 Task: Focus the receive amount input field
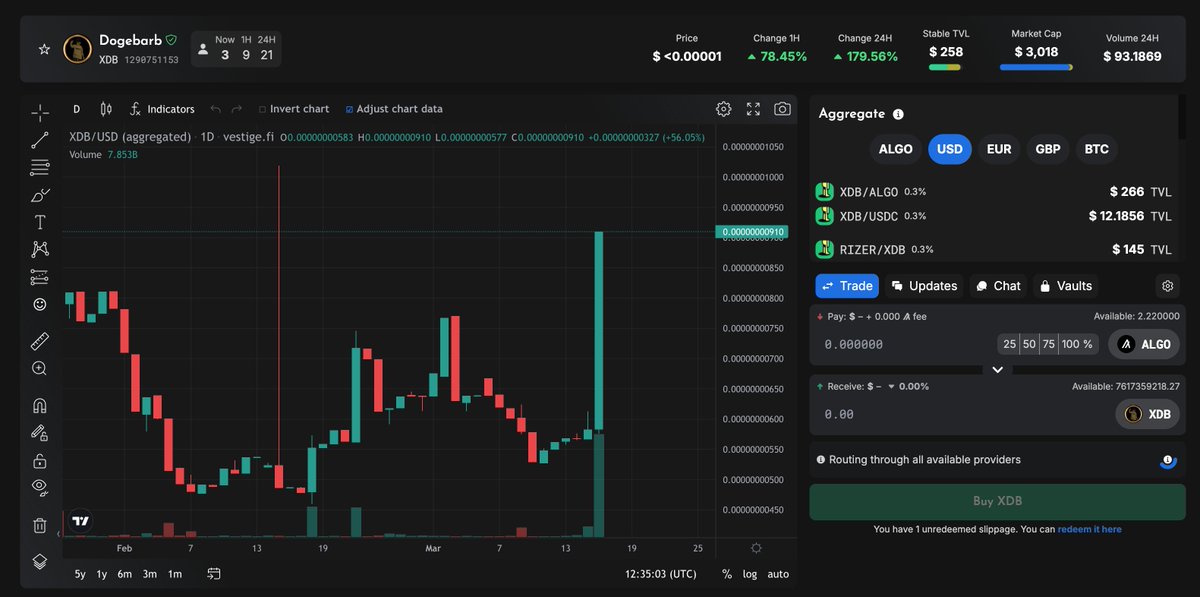point(960,414)
